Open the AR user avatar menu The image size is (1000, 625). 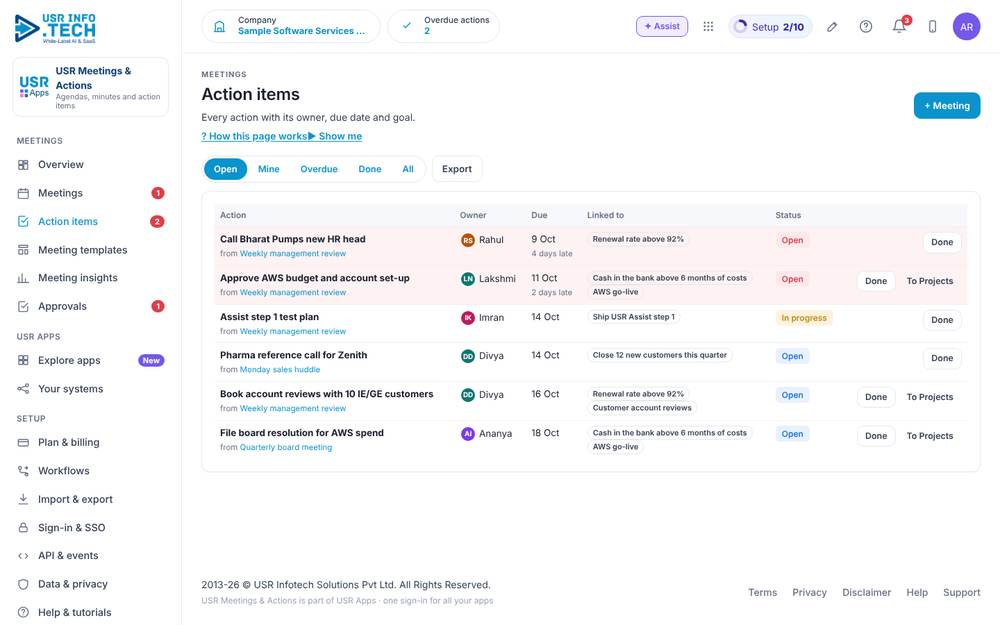pos(966,26)
